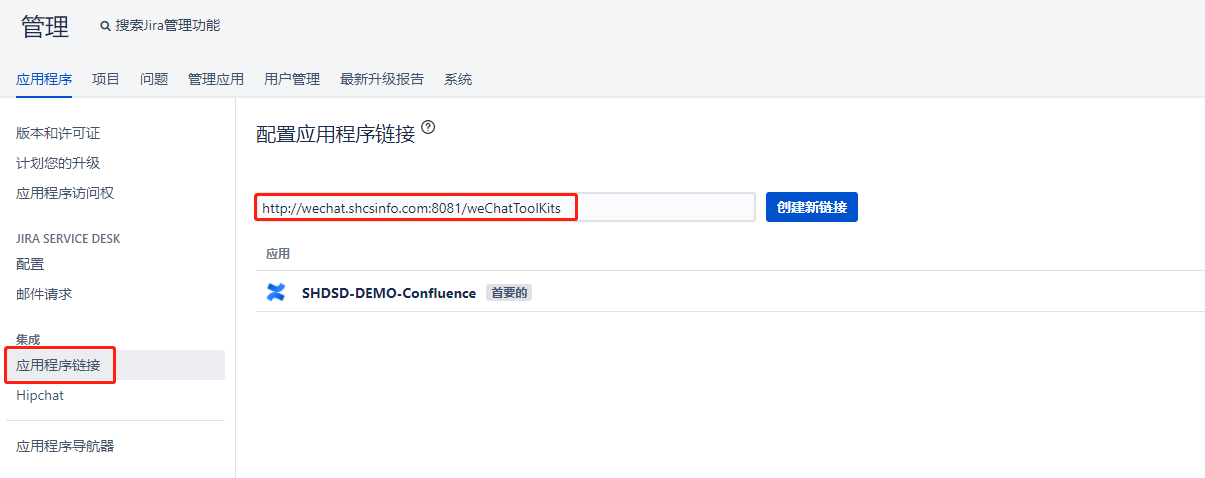Open Hipchat integration in sidebar
Viewport: 1205px width, 478px height.
(x=40, y=395)
